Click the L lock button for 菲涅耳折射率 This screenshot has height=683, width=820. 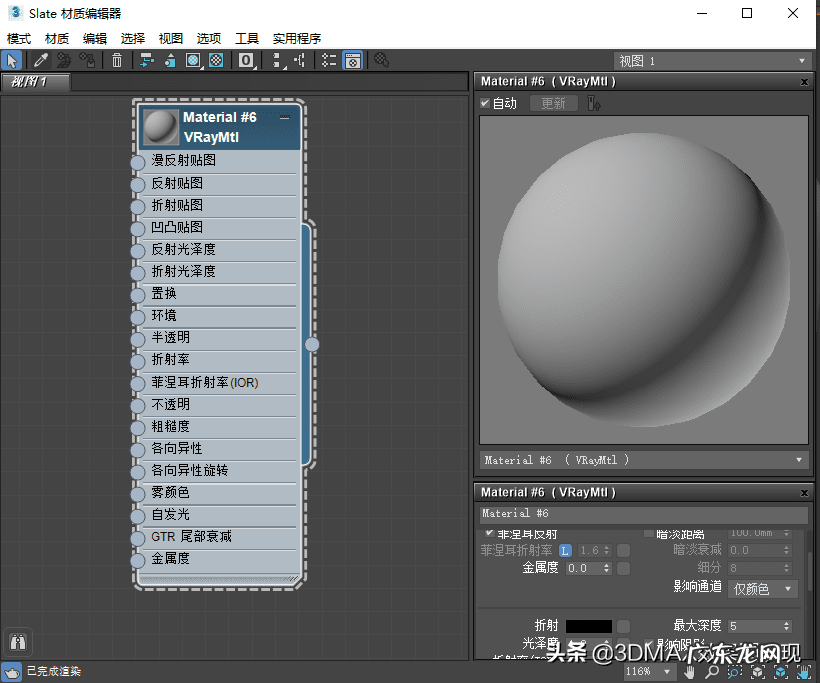click(x=565, y=550)
